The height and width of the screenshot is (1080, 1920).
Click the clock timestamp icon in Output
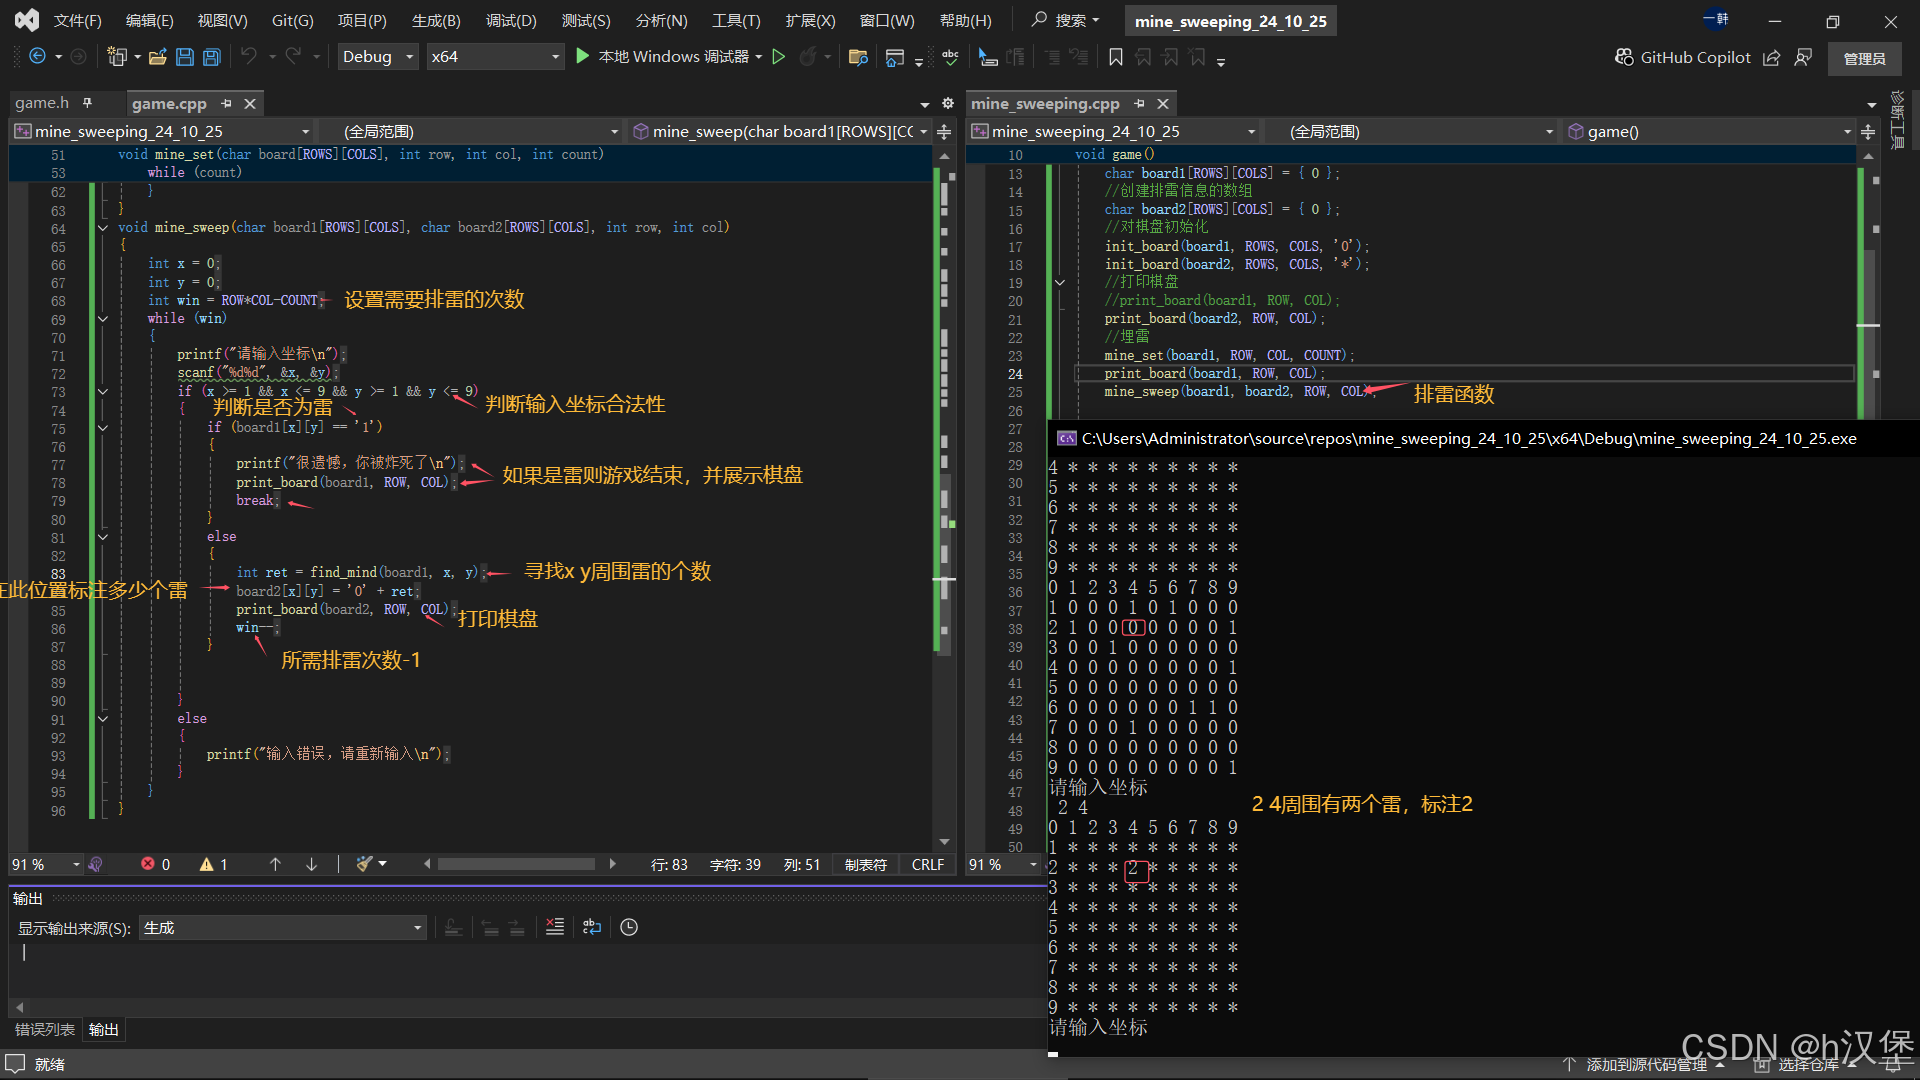tap(629, 927)
